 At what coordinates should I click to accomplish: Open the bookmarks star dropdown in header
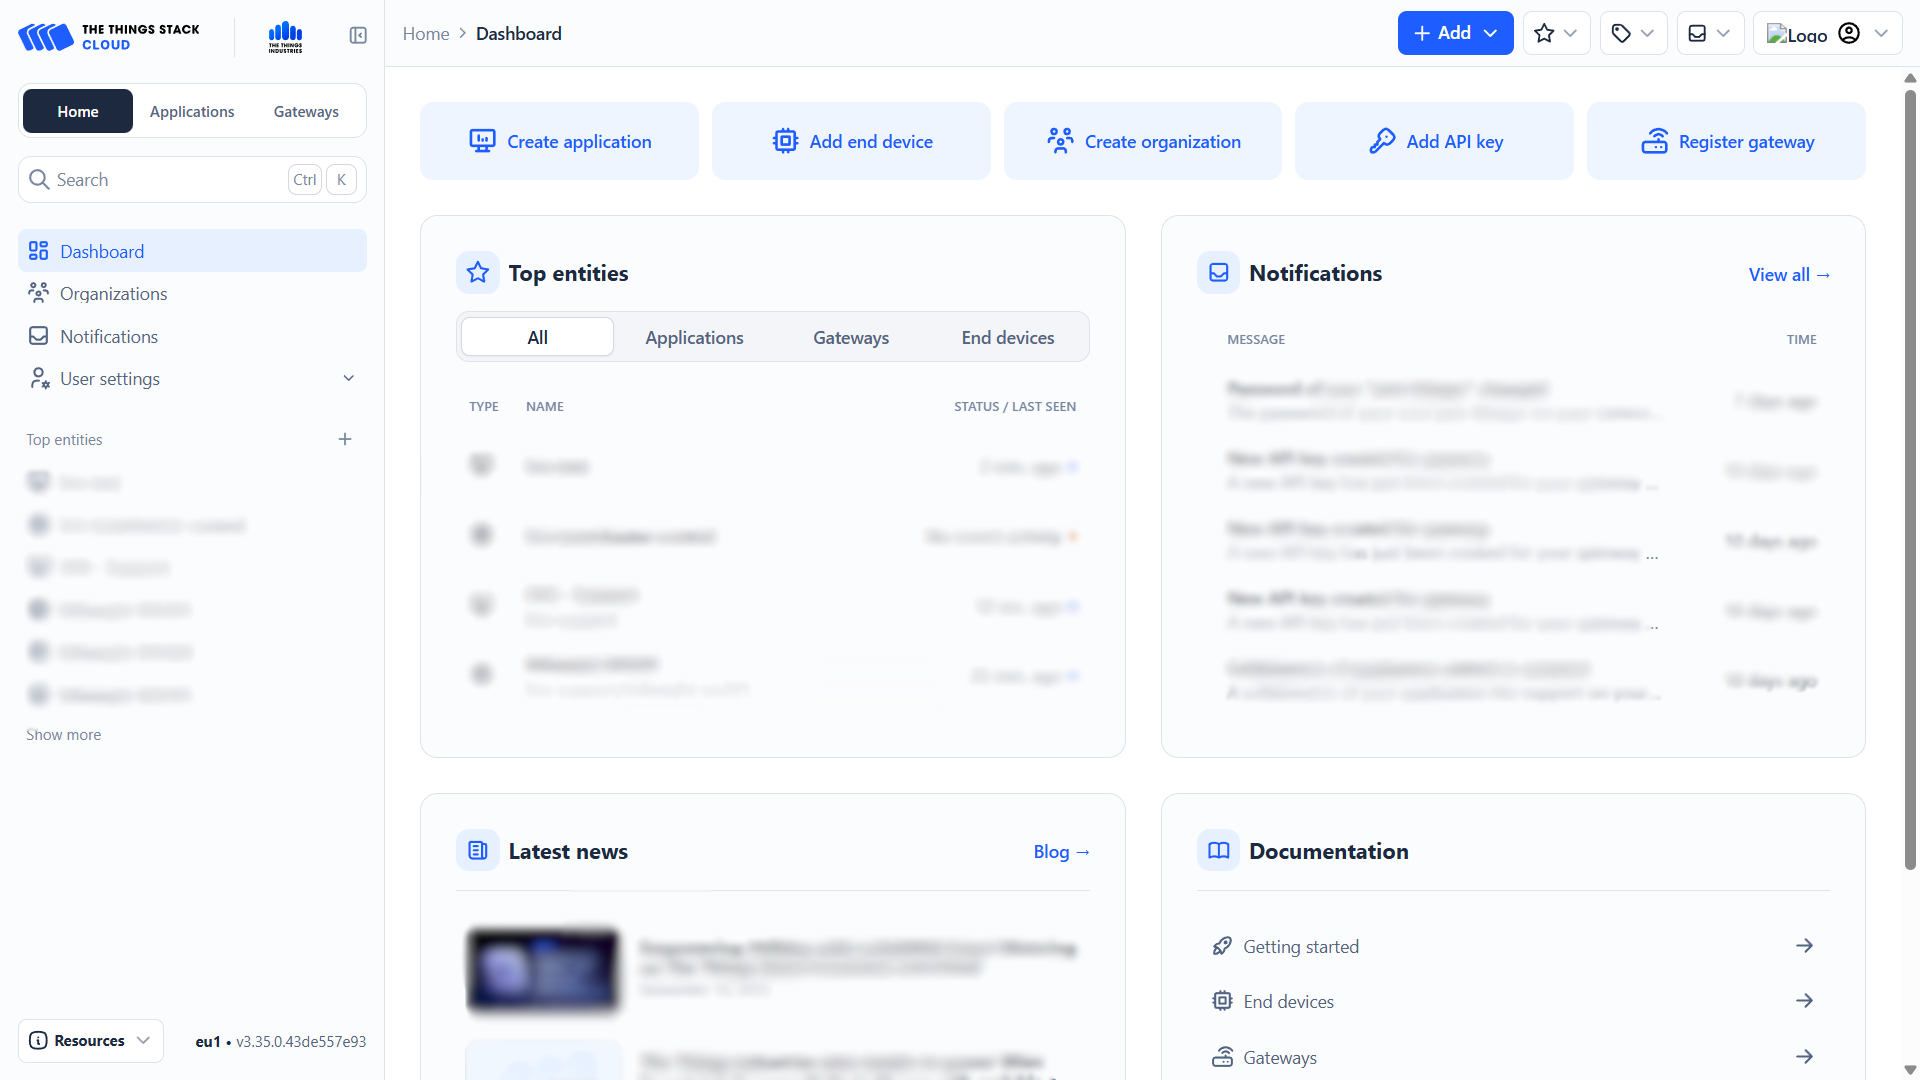coord(1556,34)
